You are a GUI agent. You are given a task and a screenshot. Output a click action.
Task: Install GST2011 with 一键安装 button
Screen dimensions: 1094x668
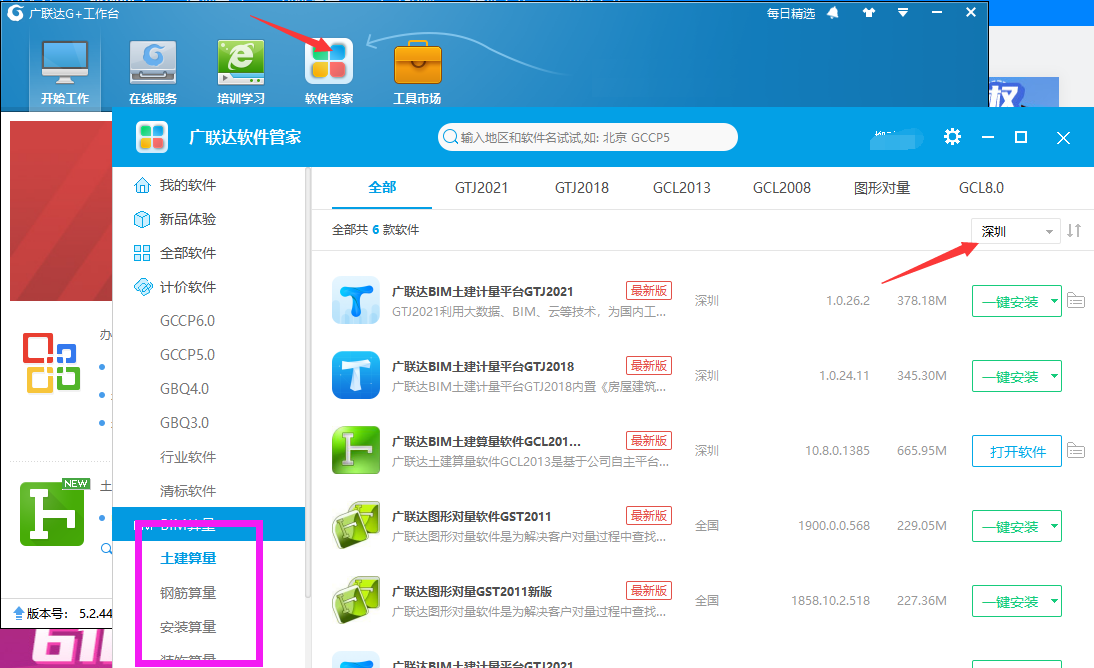(x=1010, y=526)
